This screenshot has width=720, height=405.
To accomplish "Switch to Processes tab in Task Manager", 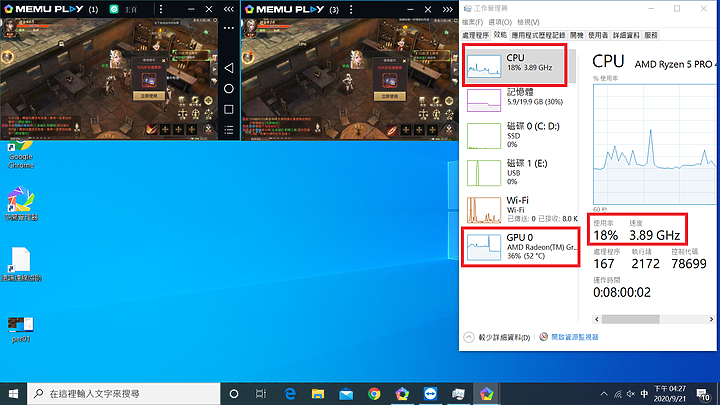I will click(x=476, y=35).
